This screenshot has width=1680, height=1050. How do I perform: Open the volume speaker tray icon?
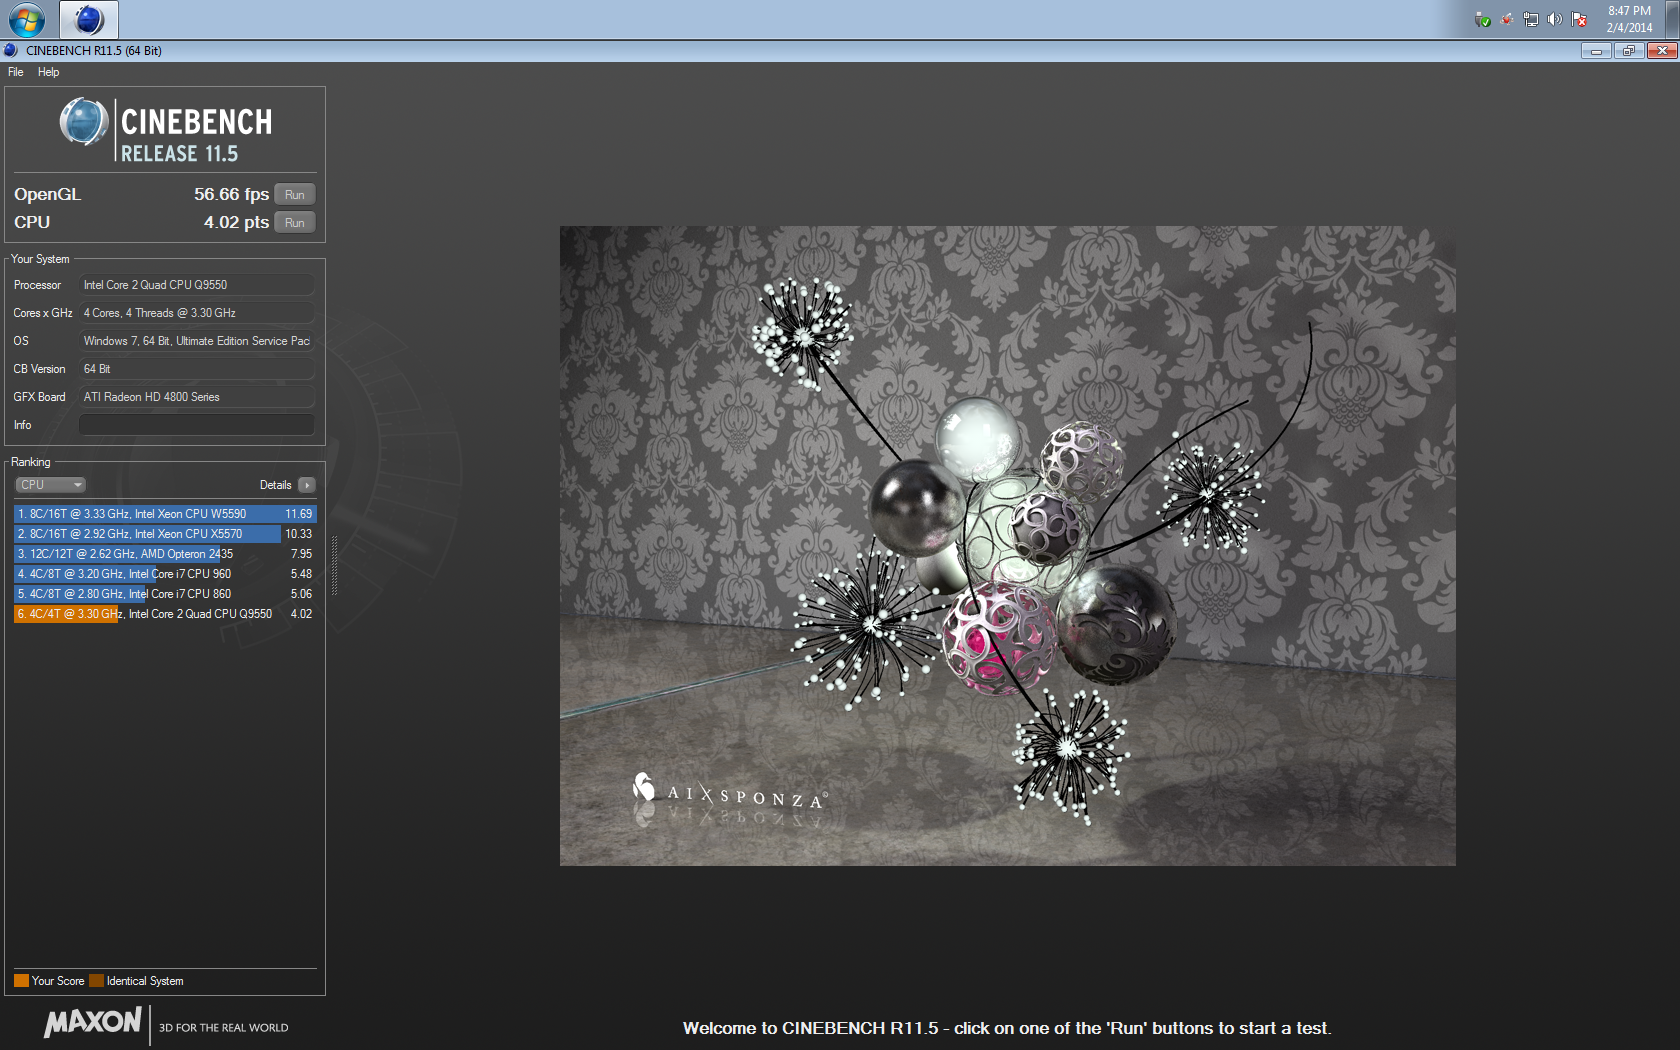(x=1555, y=19)
